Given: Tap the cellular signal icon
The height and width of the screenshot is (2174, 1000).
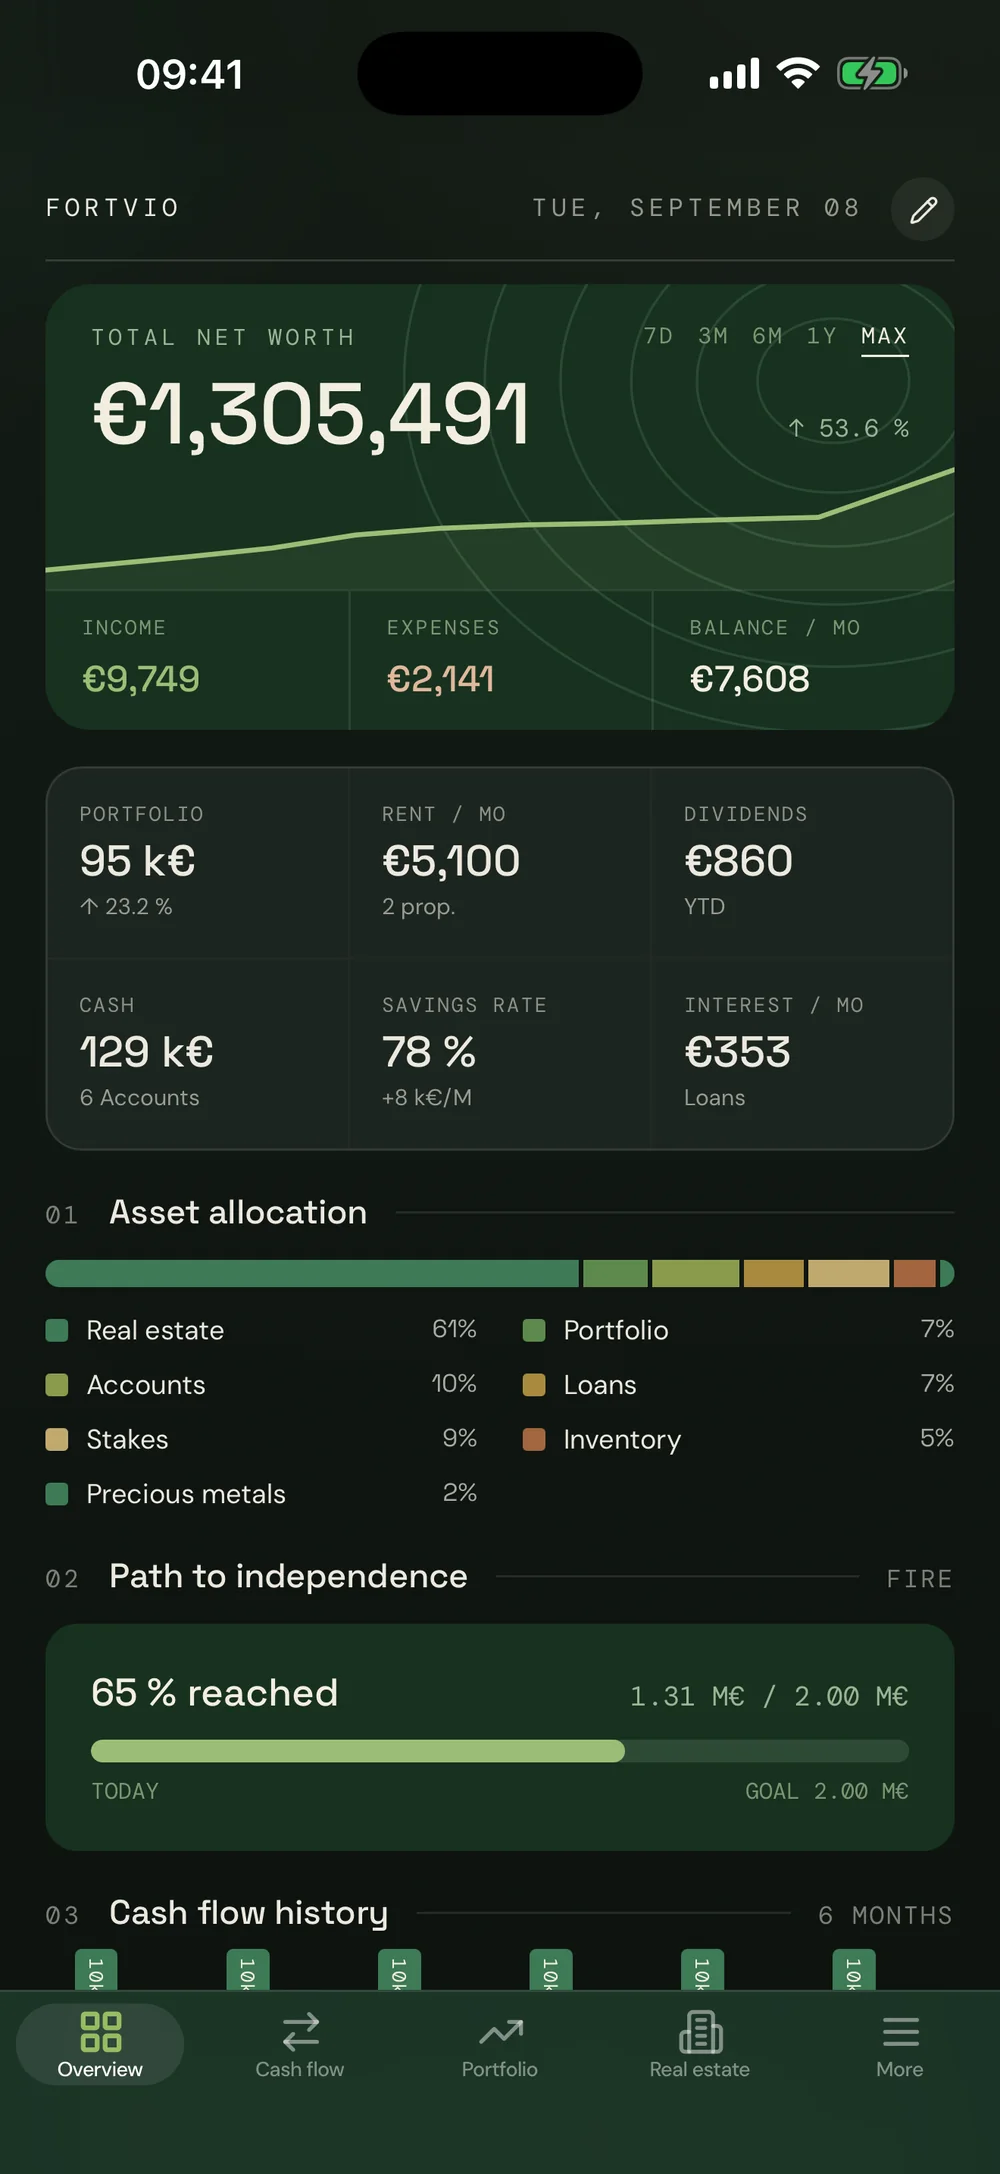Looking at the screenshot, I should 735,73.
